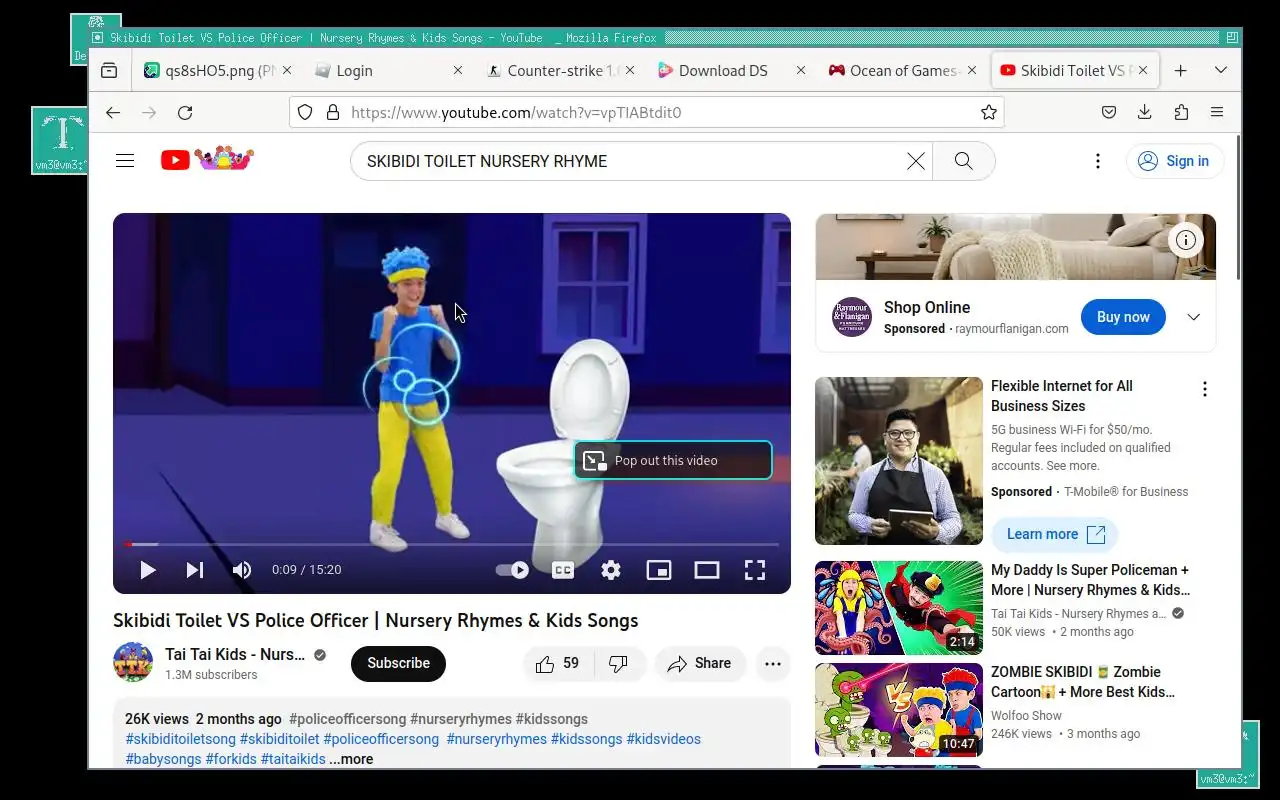Open YouTube guide hamburger menu
1280x800 pixels.
[x=125, y=160]
